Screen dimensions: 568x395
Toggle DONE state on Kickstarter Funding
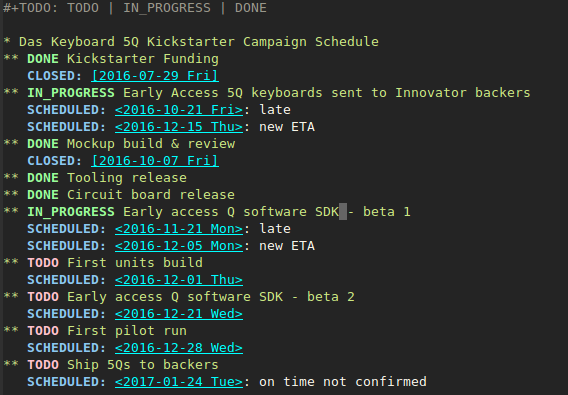pyautogui.click(x=43, y=59)
